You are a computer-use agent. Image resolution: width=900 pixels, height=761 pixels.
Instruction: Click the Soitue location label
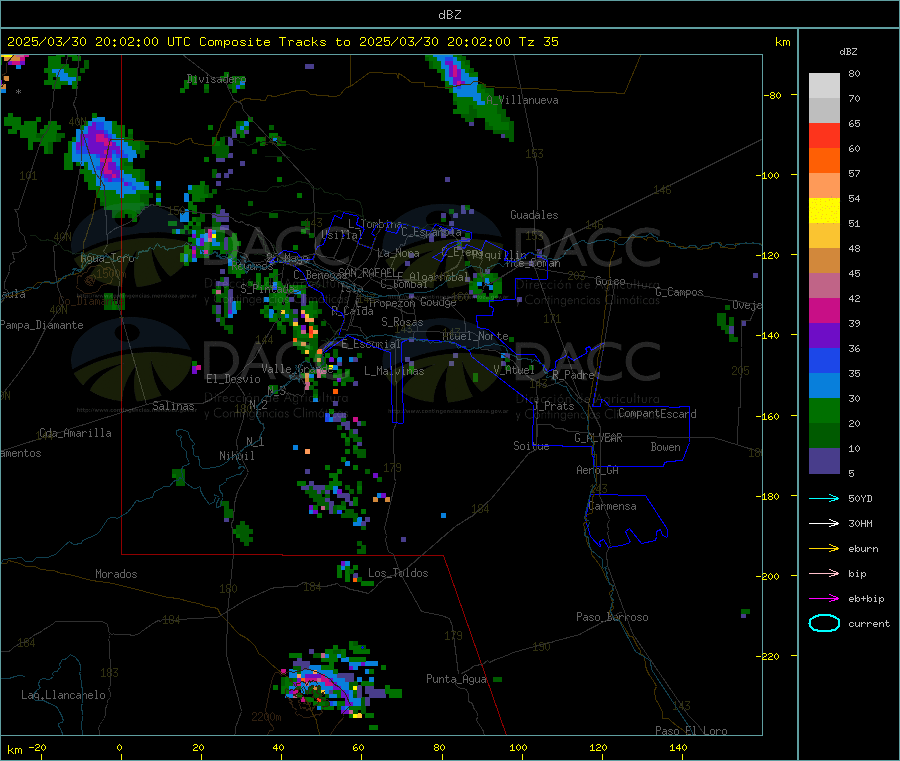pyautogui.click(x=531, y=446)
